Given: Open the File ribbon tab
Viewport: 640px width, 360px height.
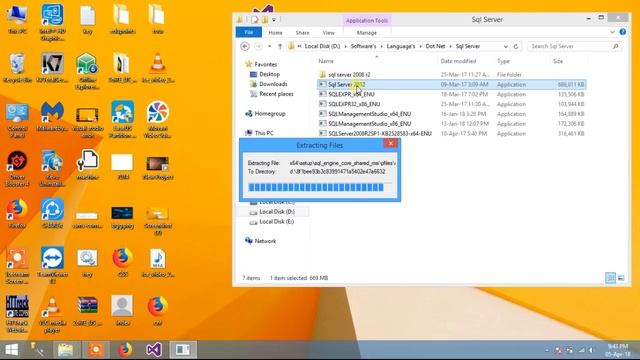Looking at the screenshot, I should pos(249,32).
